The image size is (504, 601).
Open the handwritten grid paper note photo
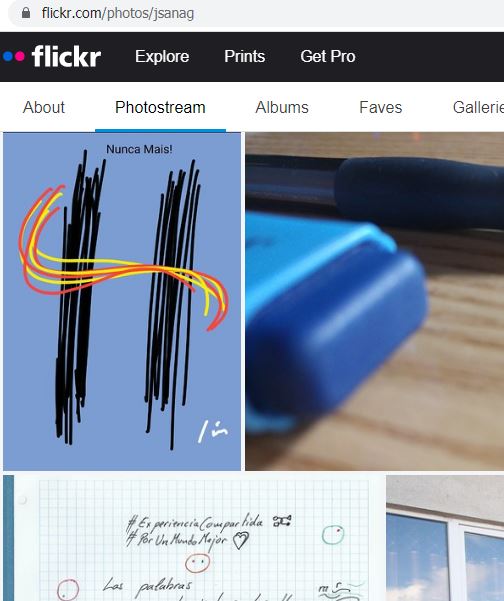[x=192, y=538]
